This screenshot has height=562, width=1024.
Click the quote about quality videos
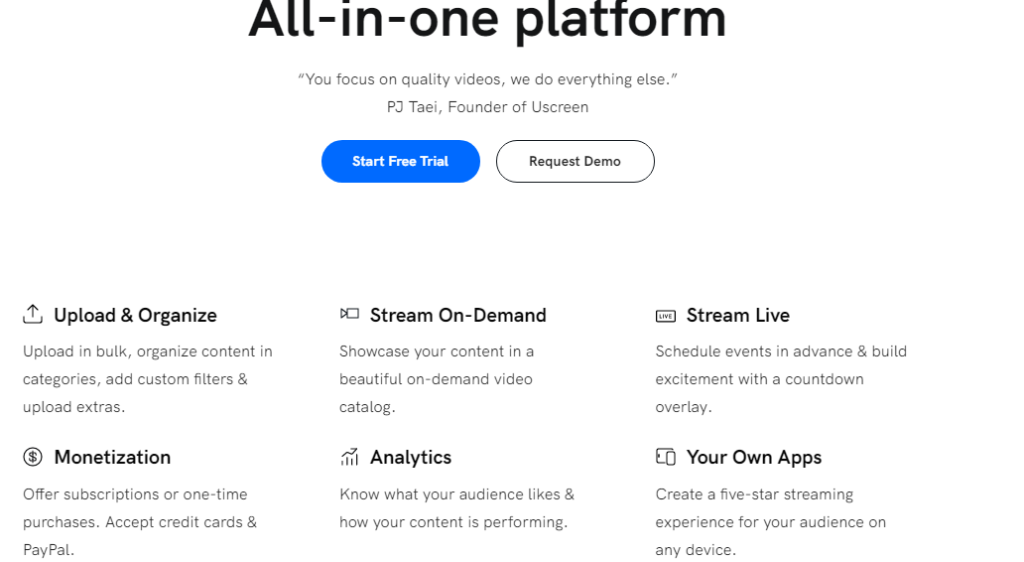pyautogui.click(x=487, y=79)
